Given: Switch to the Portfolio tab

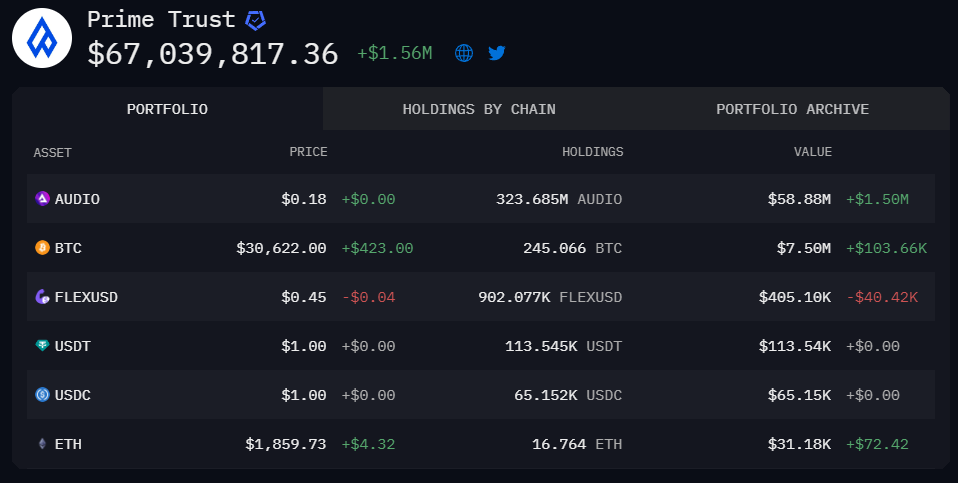Looking at the screenshot, I should (x=167, y=109).
